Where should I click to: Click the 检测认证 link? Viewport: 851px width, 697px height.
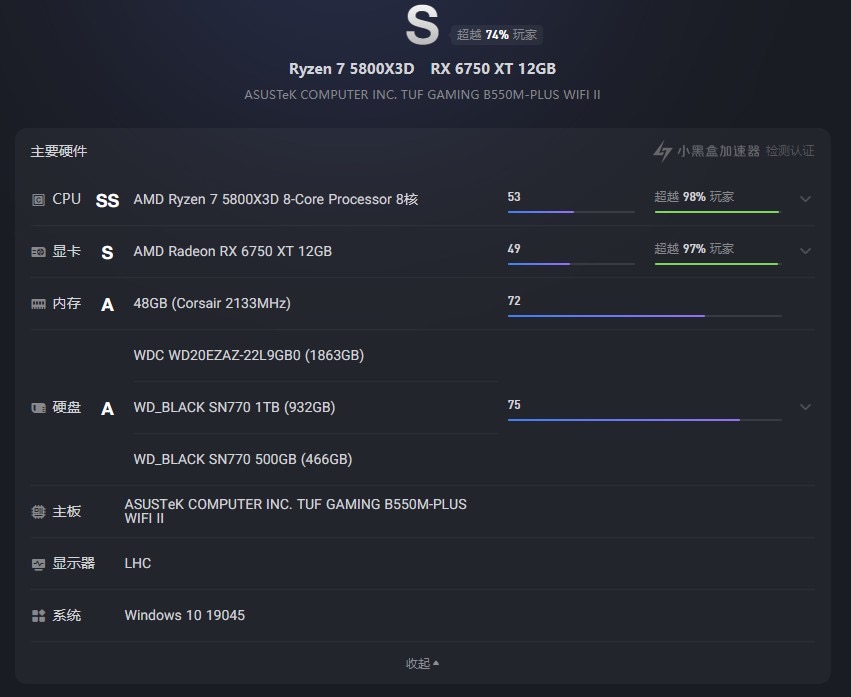click(x=790, y=152)
